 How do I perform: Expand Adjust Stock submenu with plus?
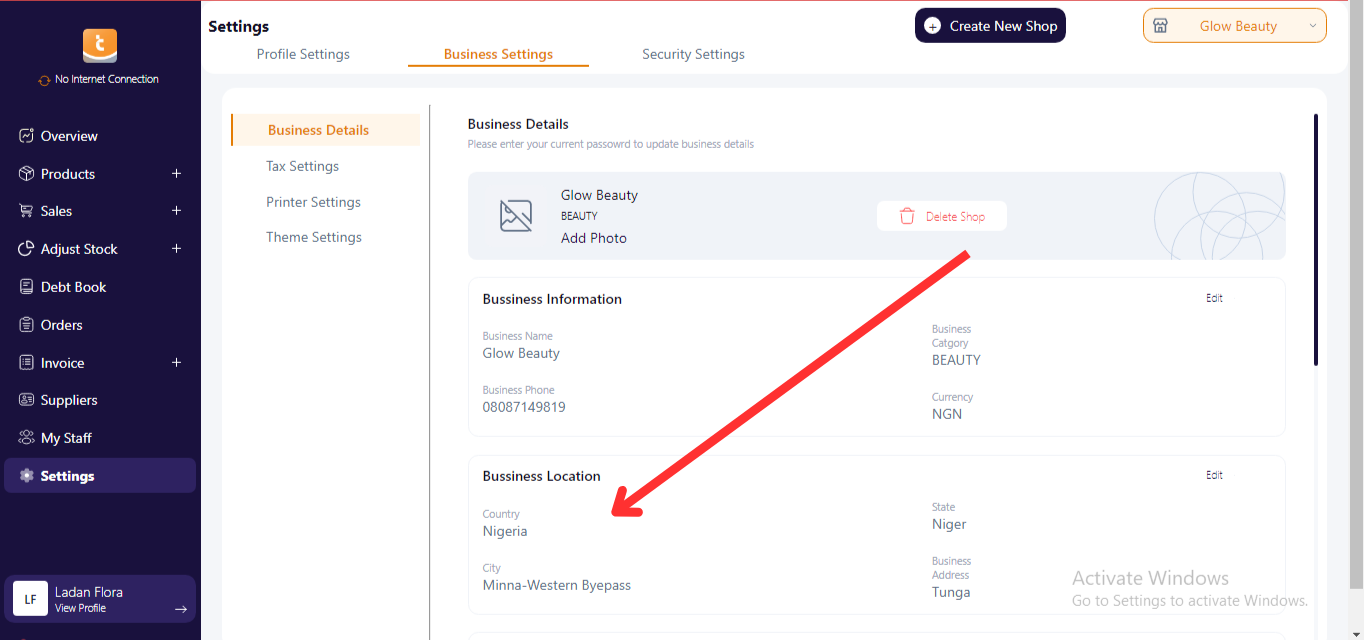(x=176, y=249)
